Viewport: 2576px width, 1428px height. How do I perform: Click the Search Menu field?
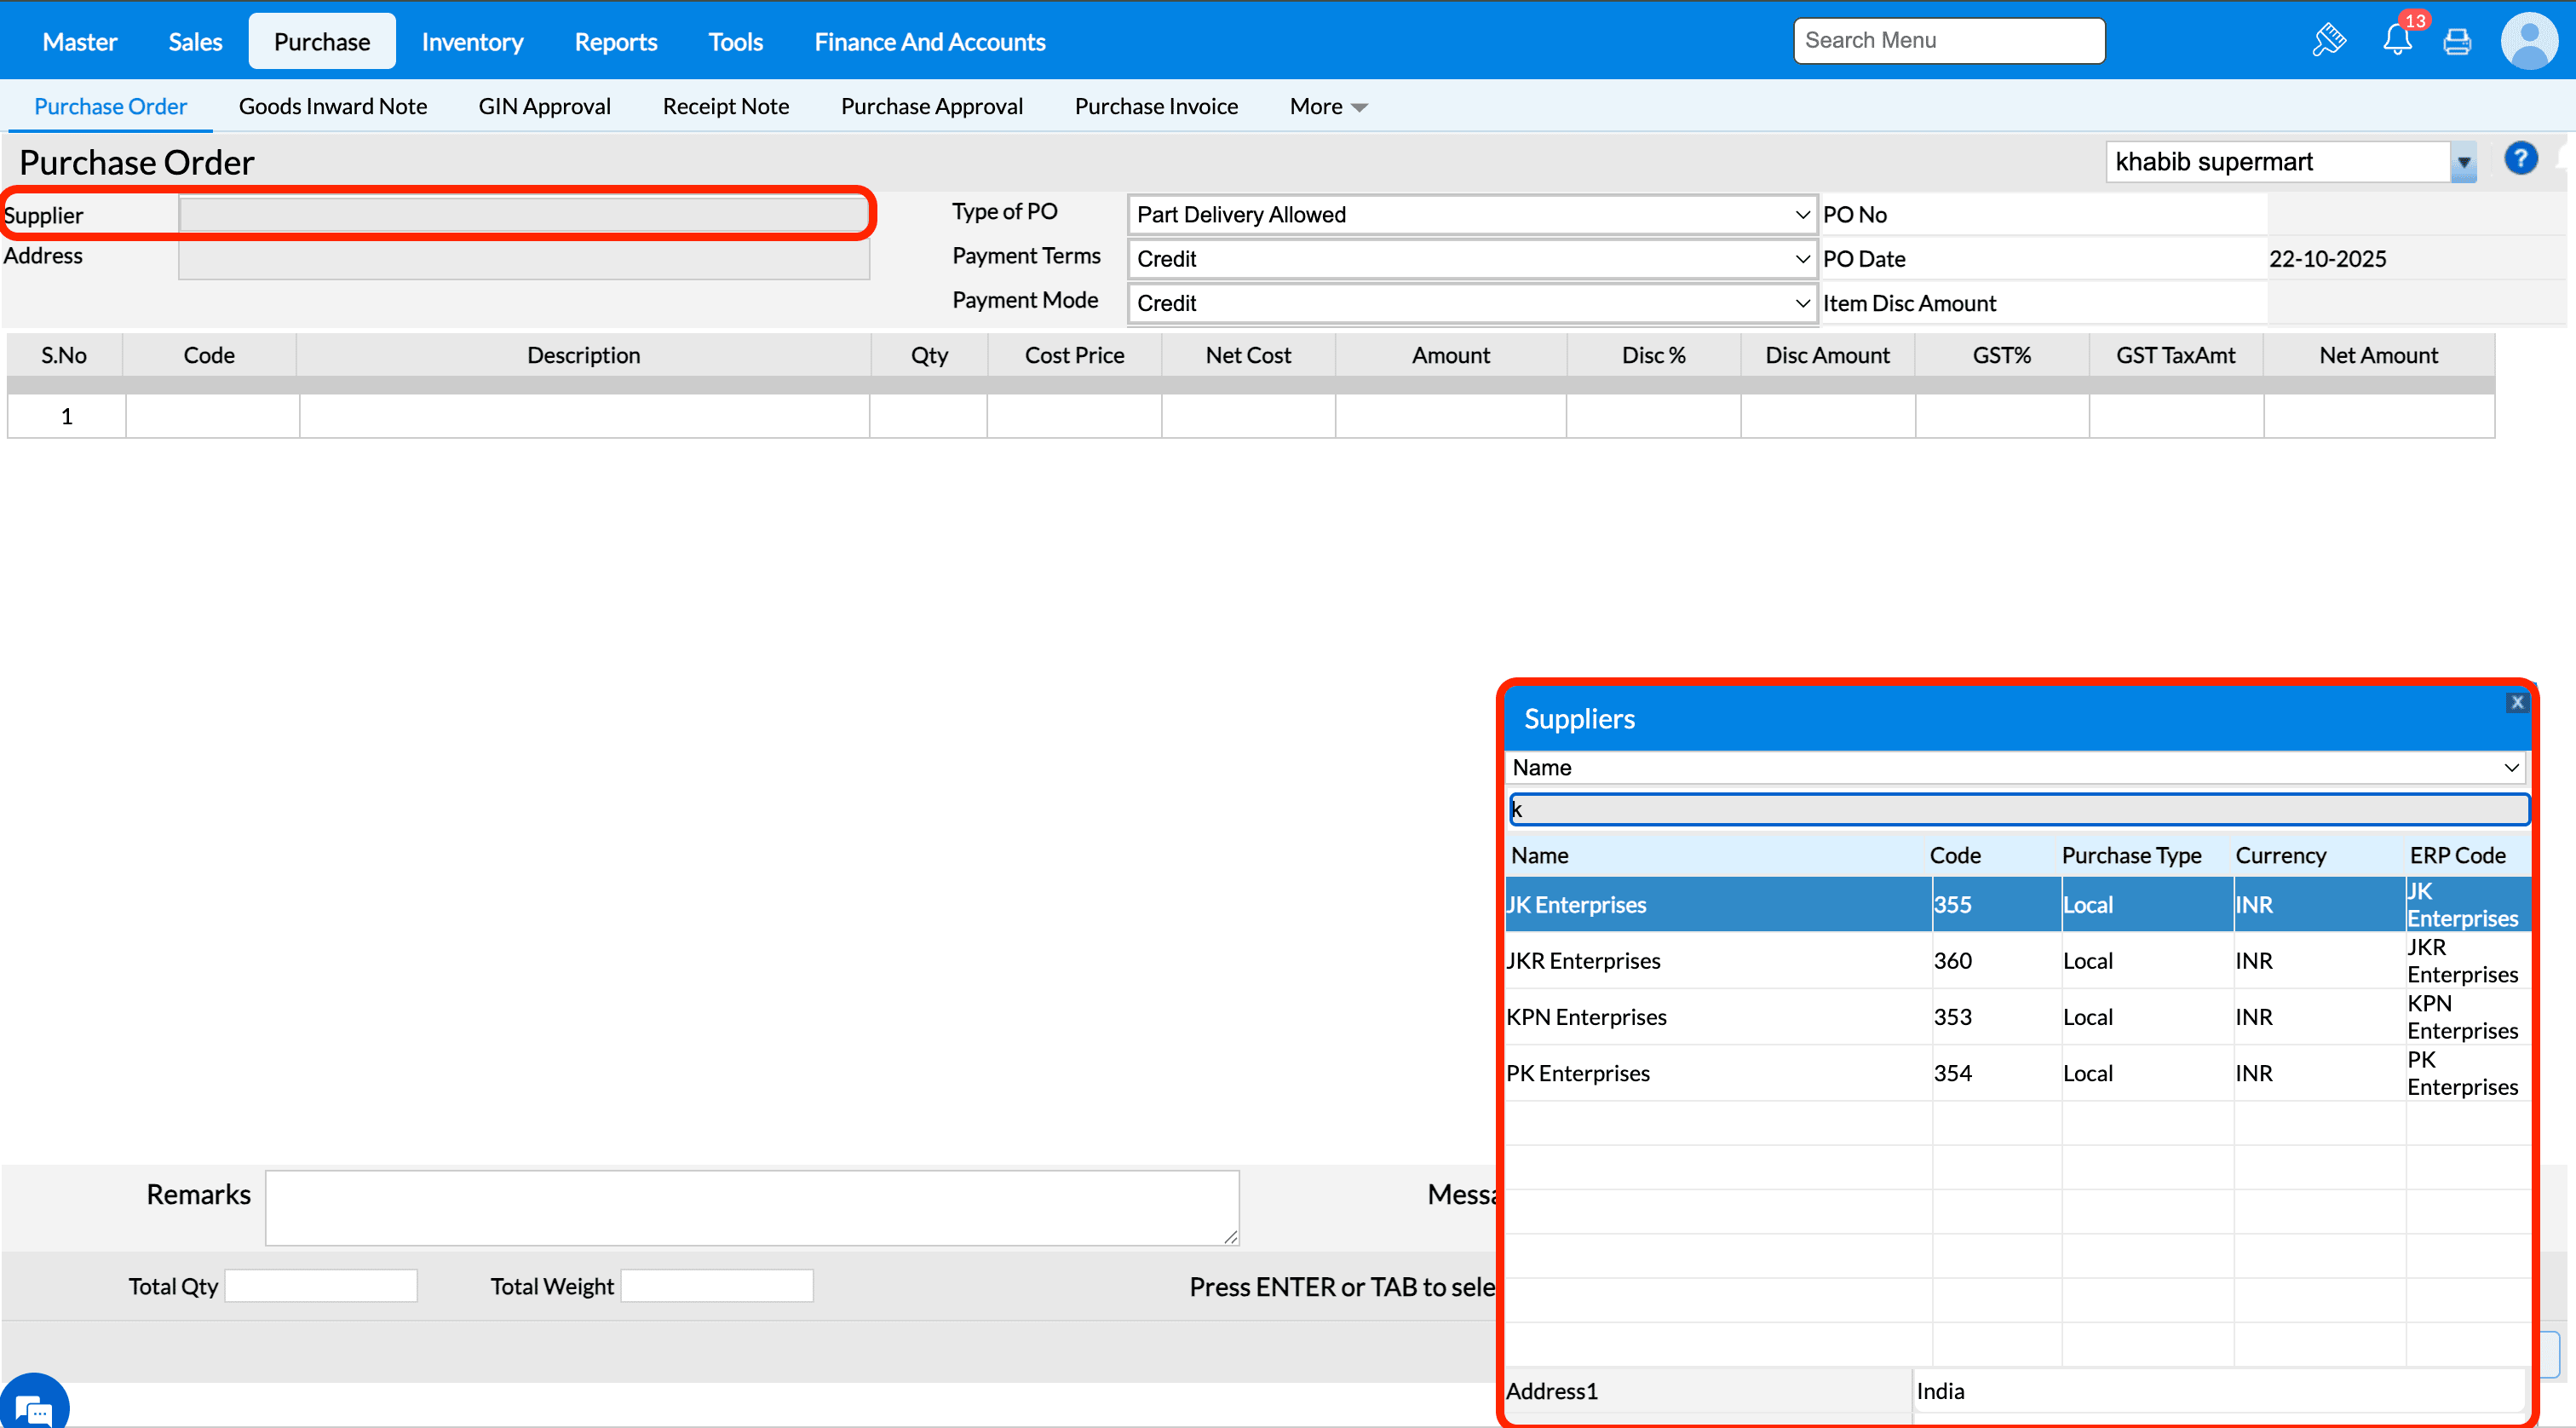1948,41
